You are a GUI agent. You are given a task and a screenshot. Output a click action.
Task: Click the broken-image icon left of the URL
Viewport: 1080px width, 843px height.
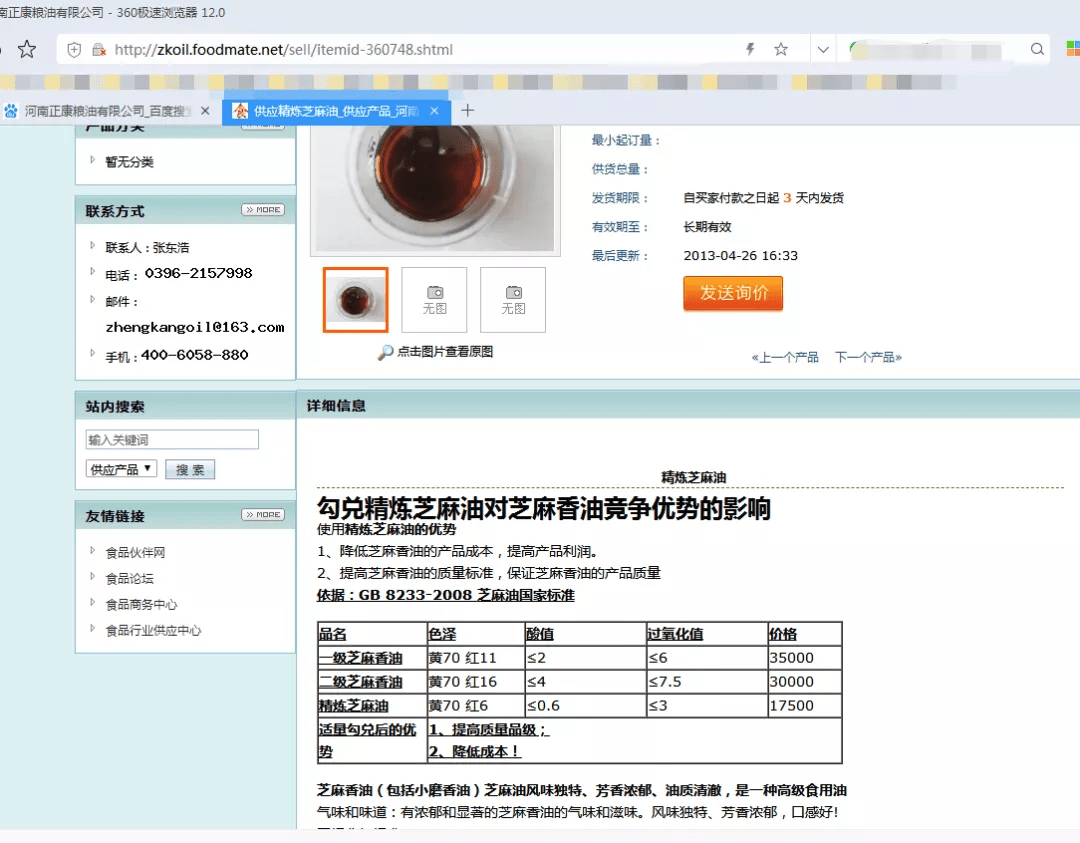click(x=100, y=48)
